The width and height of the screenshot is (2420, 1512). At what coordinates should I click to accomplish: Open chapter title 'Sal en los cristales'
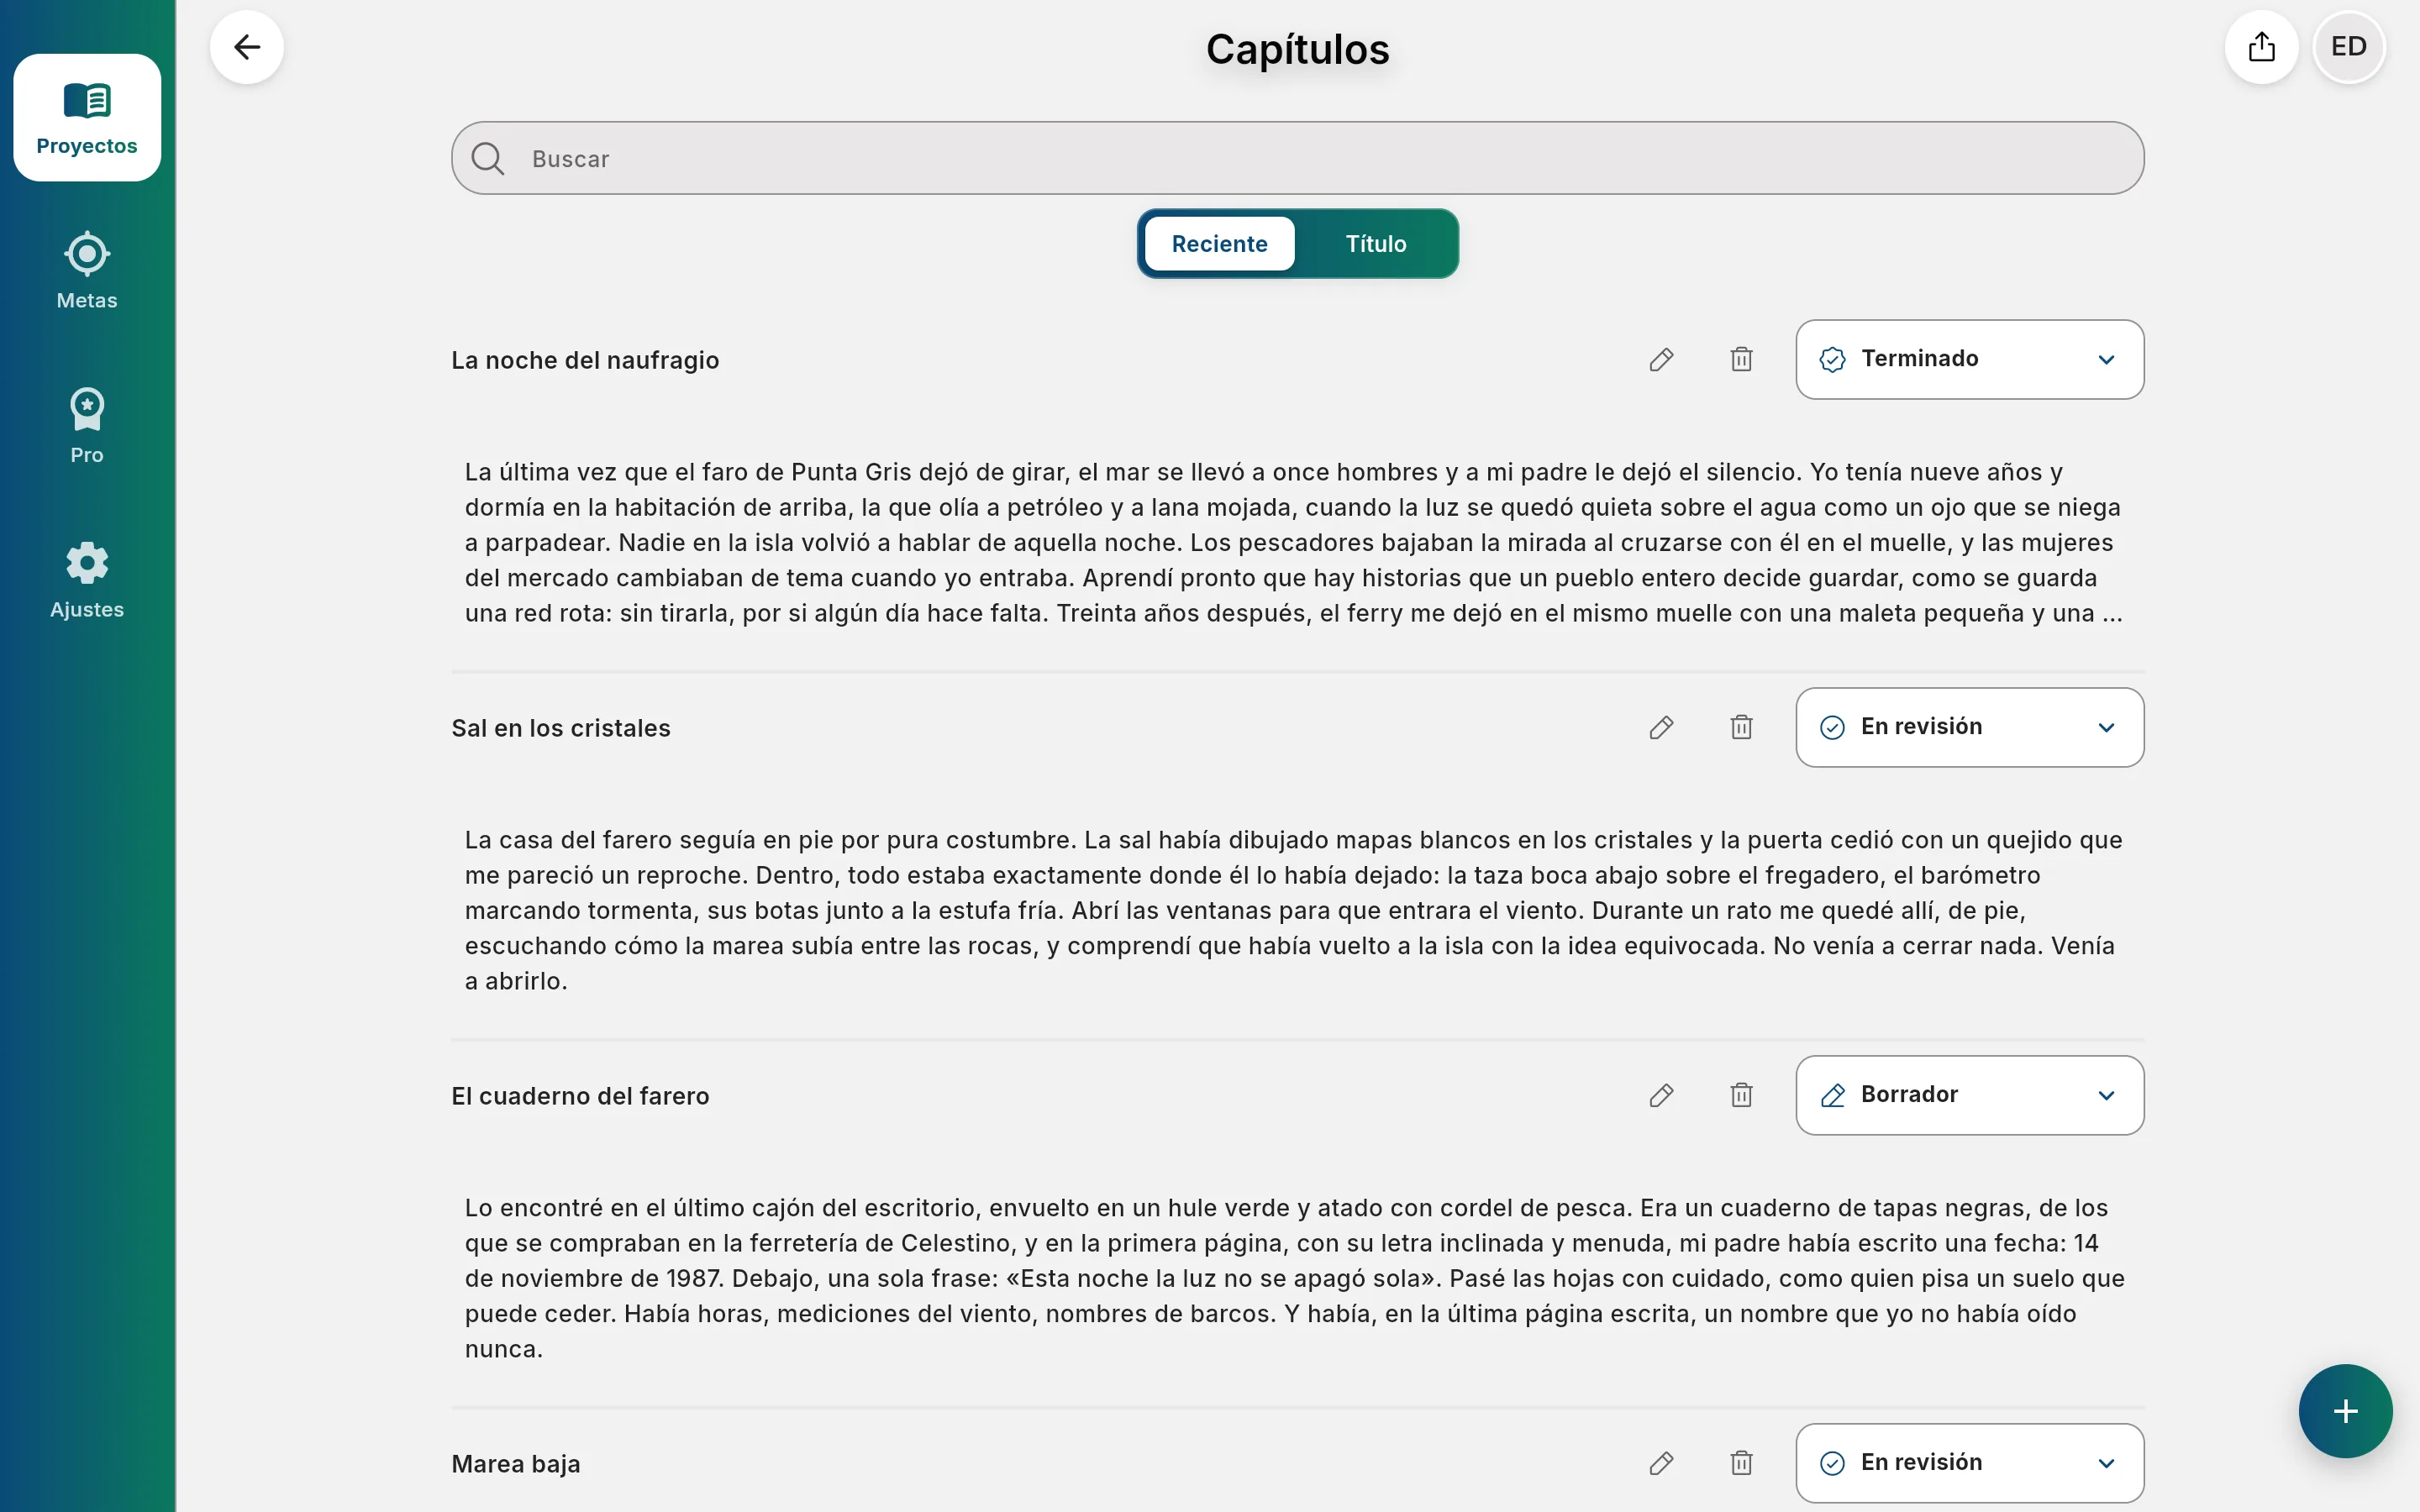click(x=561, y=729)
